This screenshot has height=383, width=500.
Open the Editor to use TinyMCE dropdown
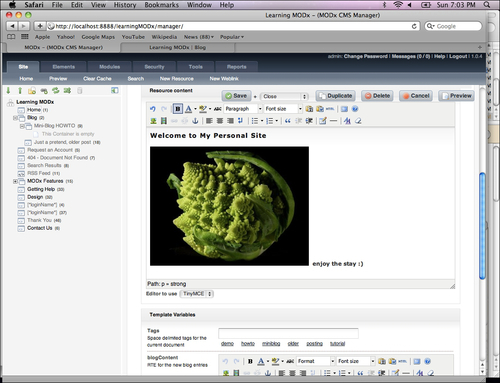[196, 294]
